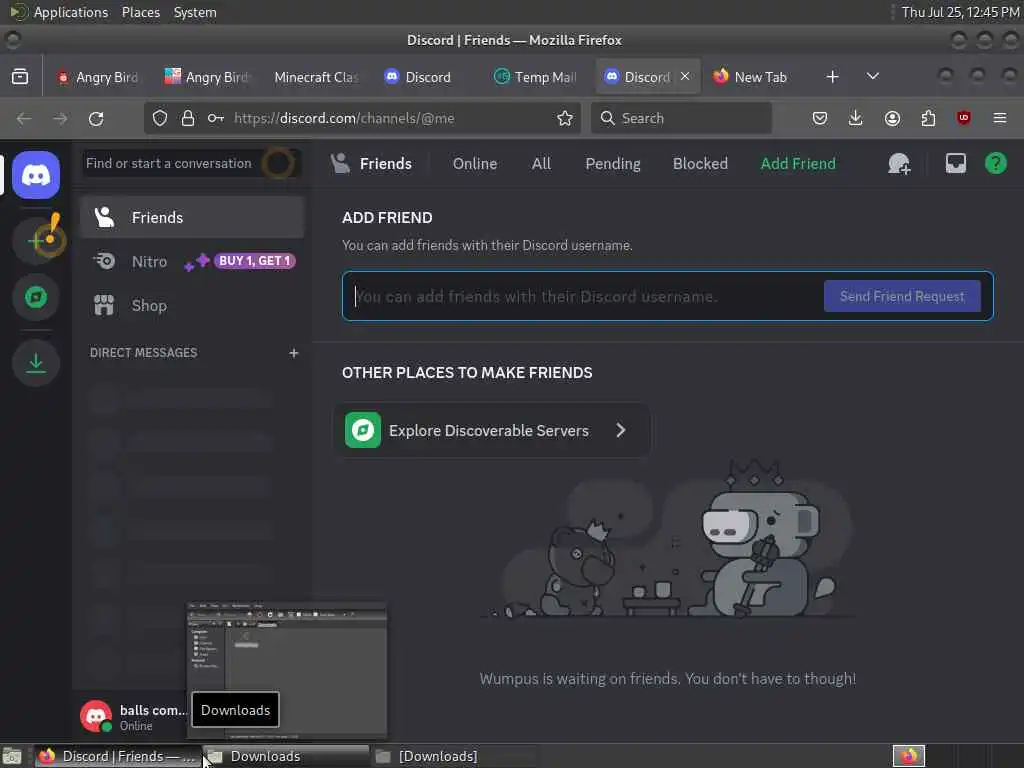Click the BUY 1, GET 1 Nitro badge

click(255, 261)
